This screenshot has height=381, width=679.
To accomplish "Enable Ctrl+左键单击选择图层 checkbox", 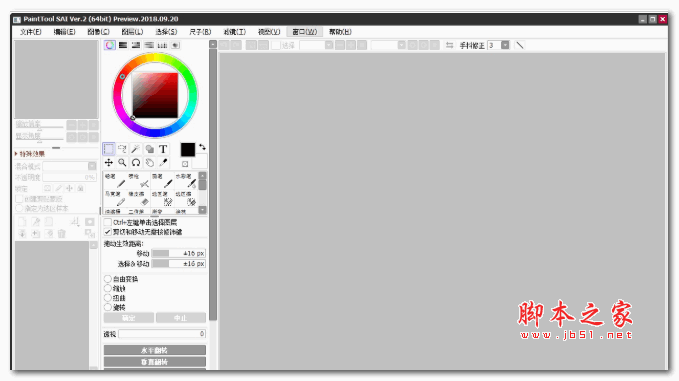I will (x=108, y=222).
